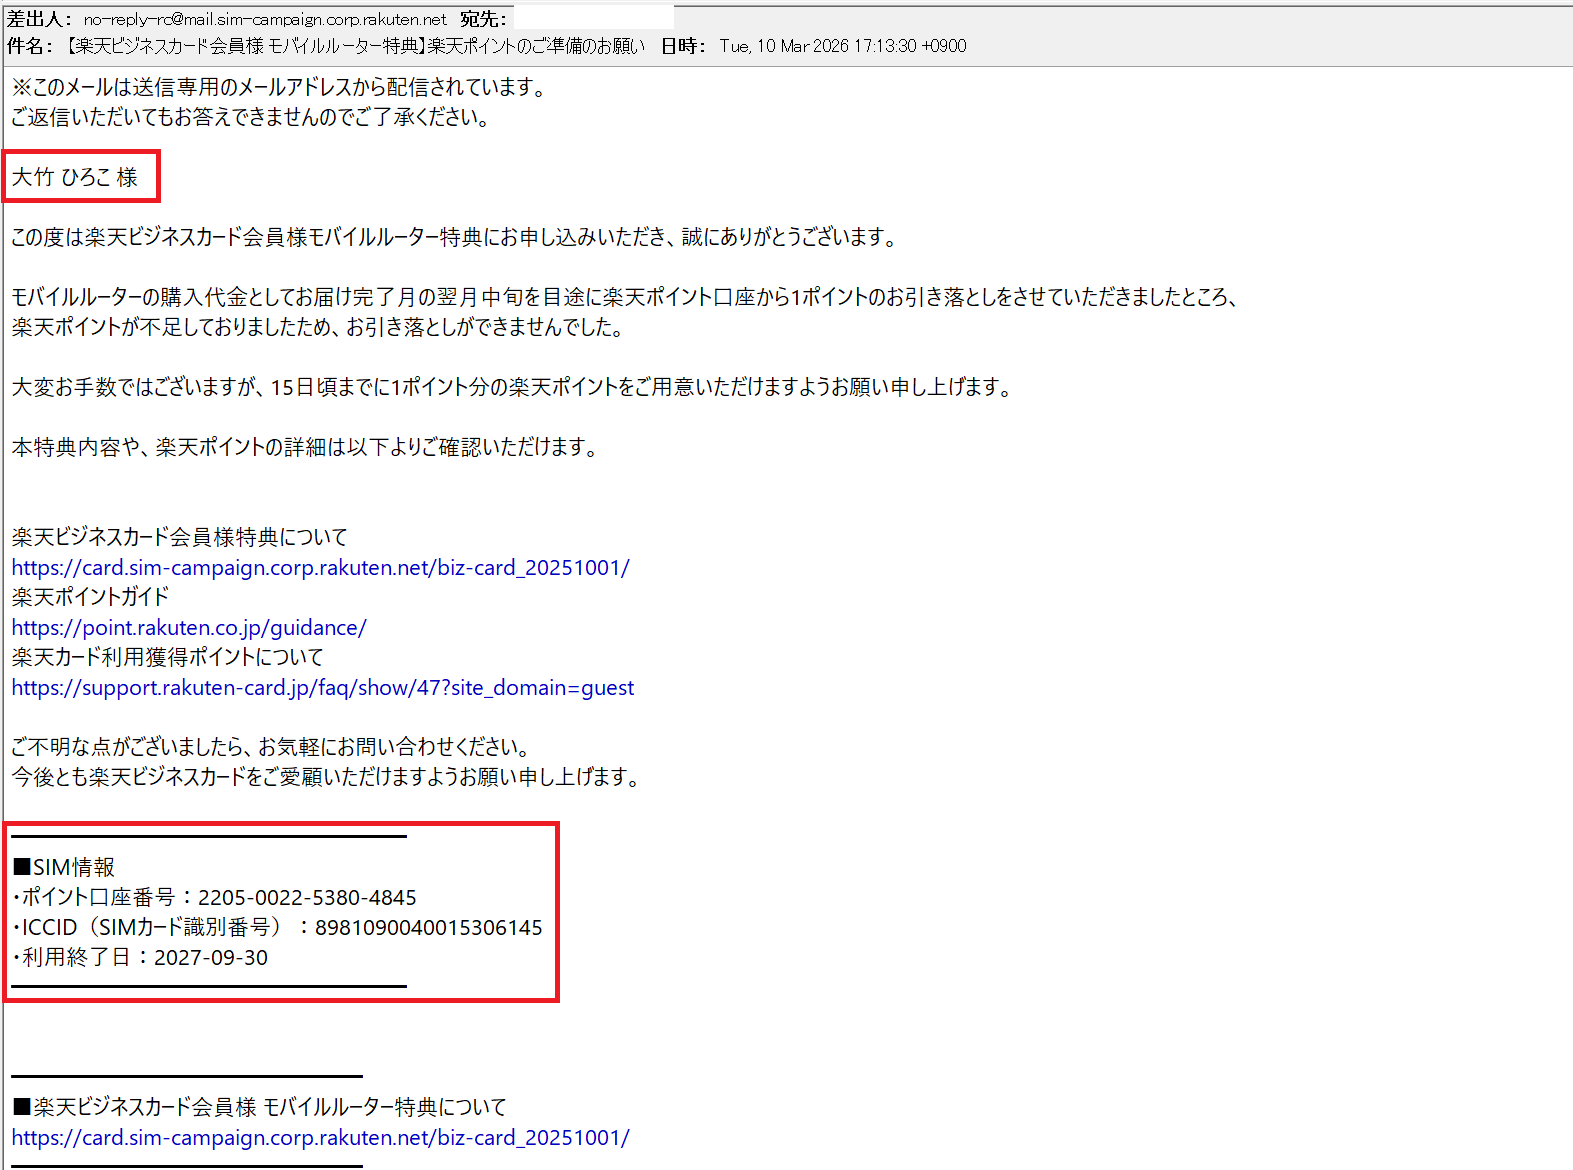This screenshot has height=1170, width=1573.
Task: Click the 楽天ポイントガイド label text
Action: coord(90,597)
